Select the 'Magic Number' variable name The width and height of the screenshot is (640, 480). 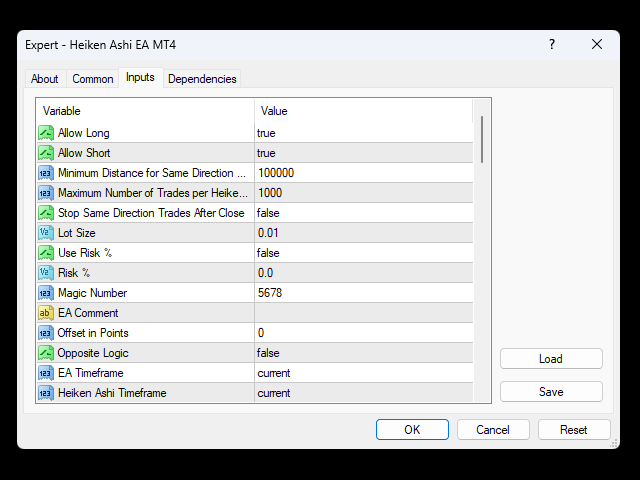click(x=93, y=293)
